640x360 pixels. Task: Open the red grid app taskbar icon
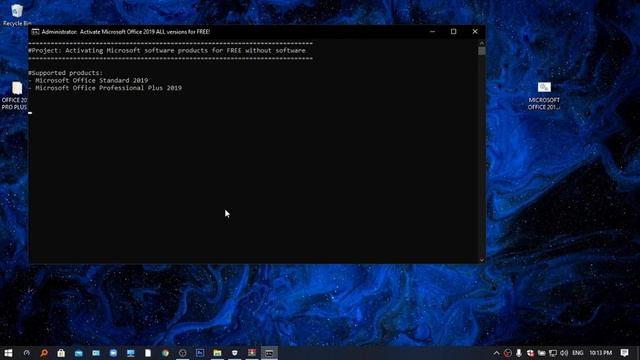coord(252,353)
